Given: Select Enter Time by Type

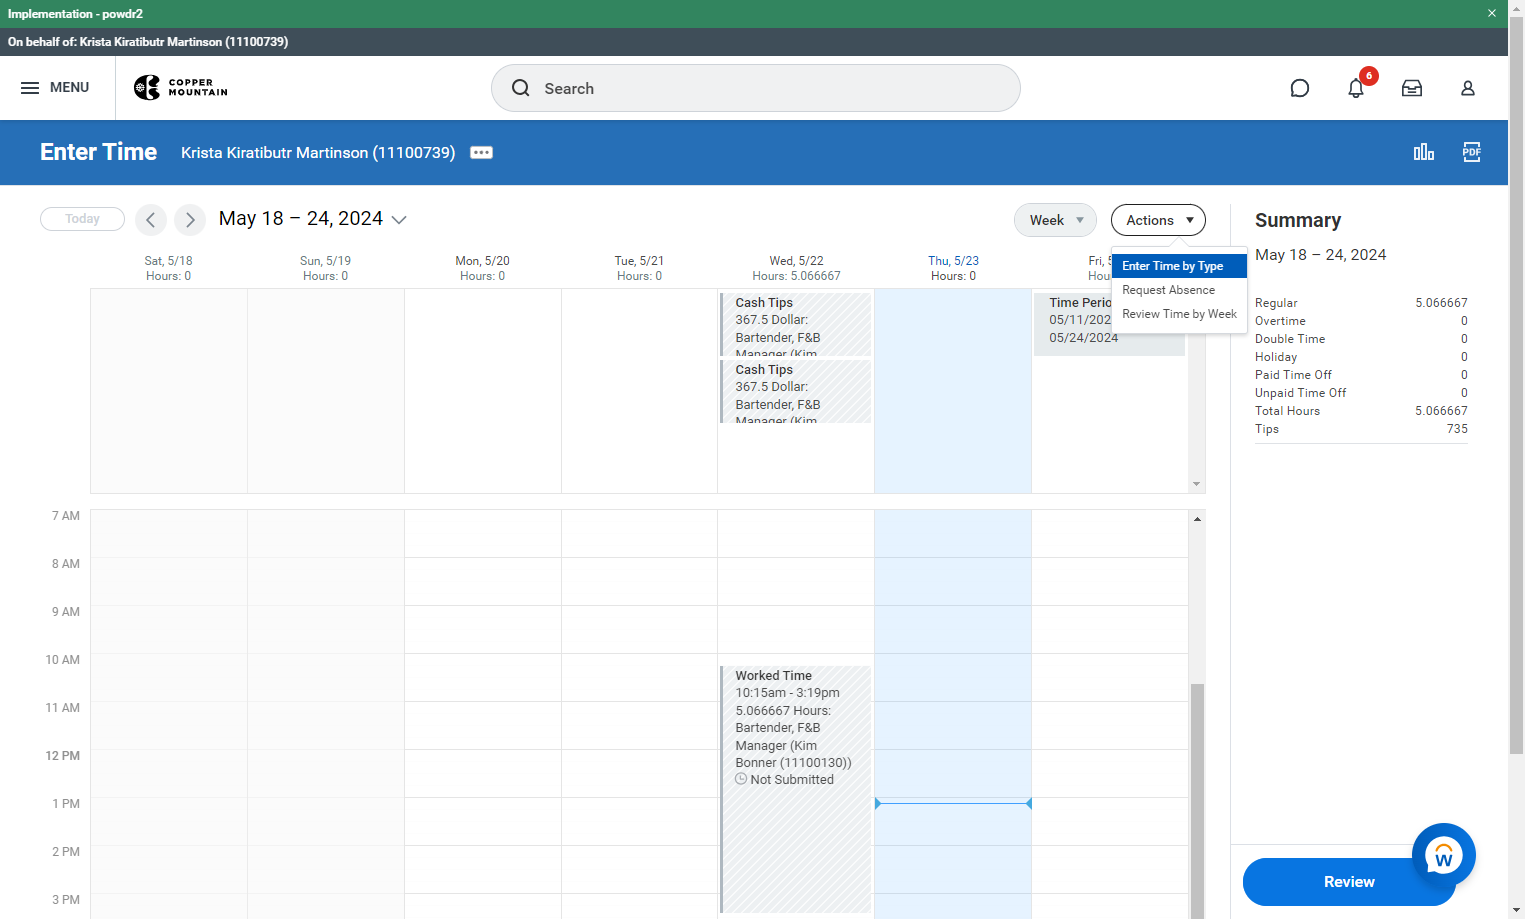Looking at the screenshot, I should (1179, 266).
